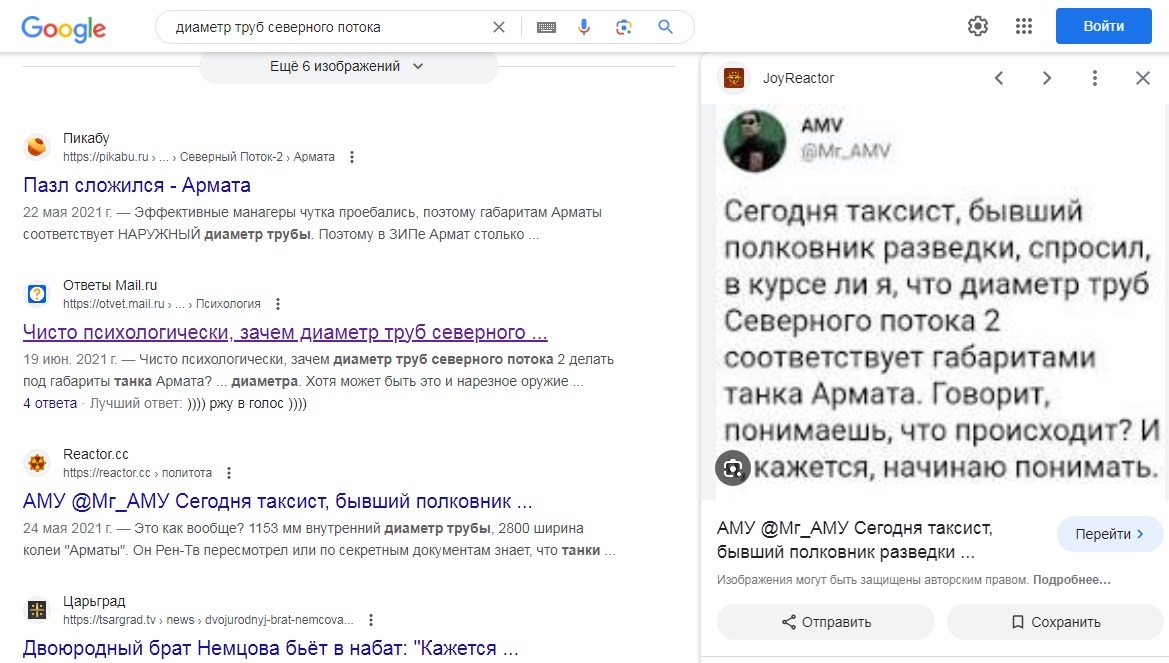Search inside image with Lens icon

[x=733, y=468]
